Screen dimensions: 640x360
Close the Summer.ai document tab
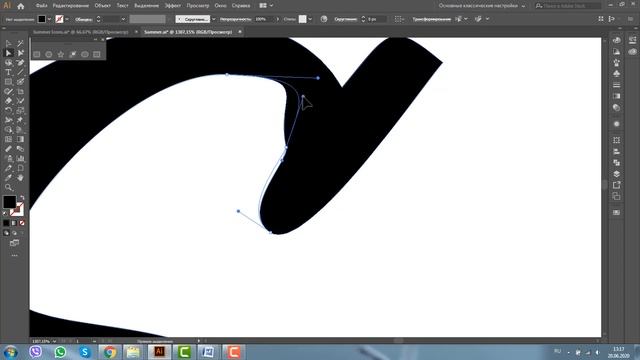point(240,32)
